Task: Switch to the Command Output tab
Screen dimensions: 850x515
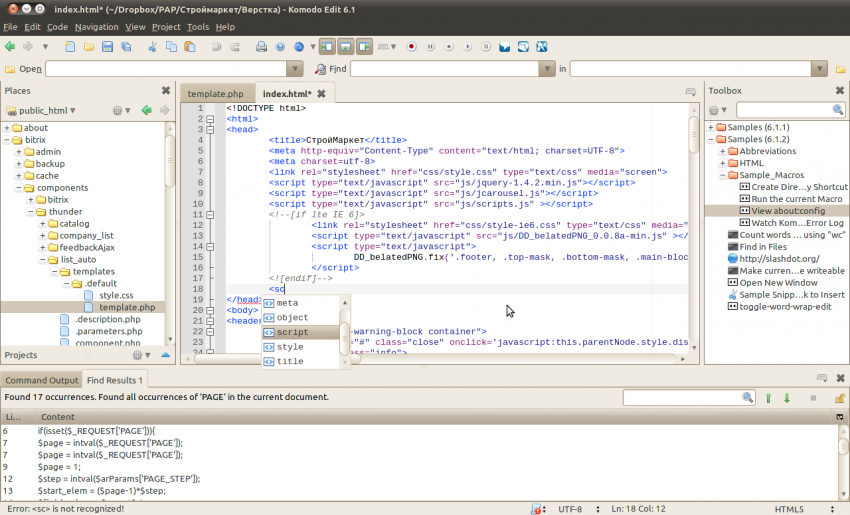Action: click(42, 380)
